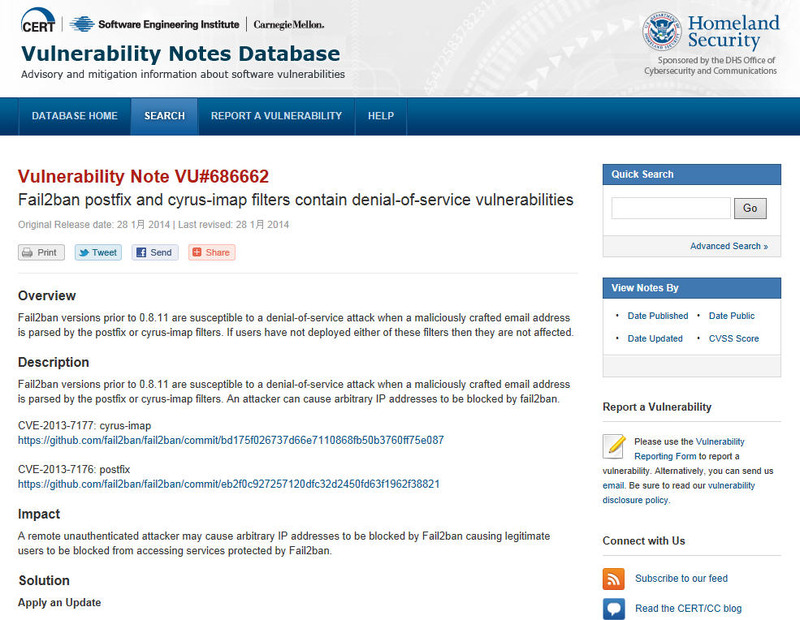The width and height of the screenshot is (800, 620).
Task: Click the vulnerability report notepad icon
Action: point(615,445)
